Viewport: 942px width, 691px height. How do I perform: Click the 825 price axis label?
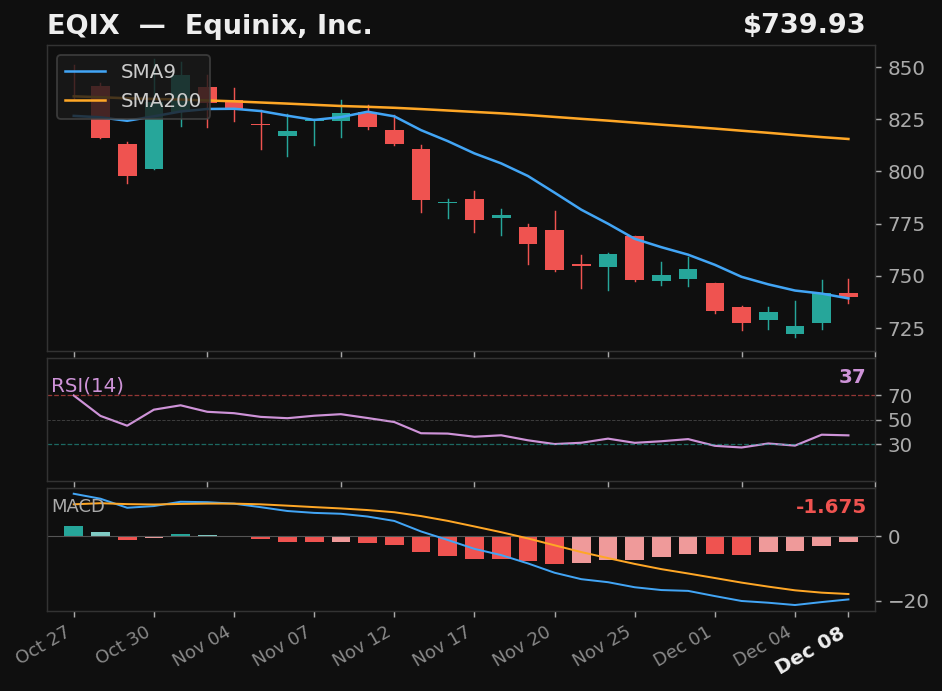(x=907, y=120)
